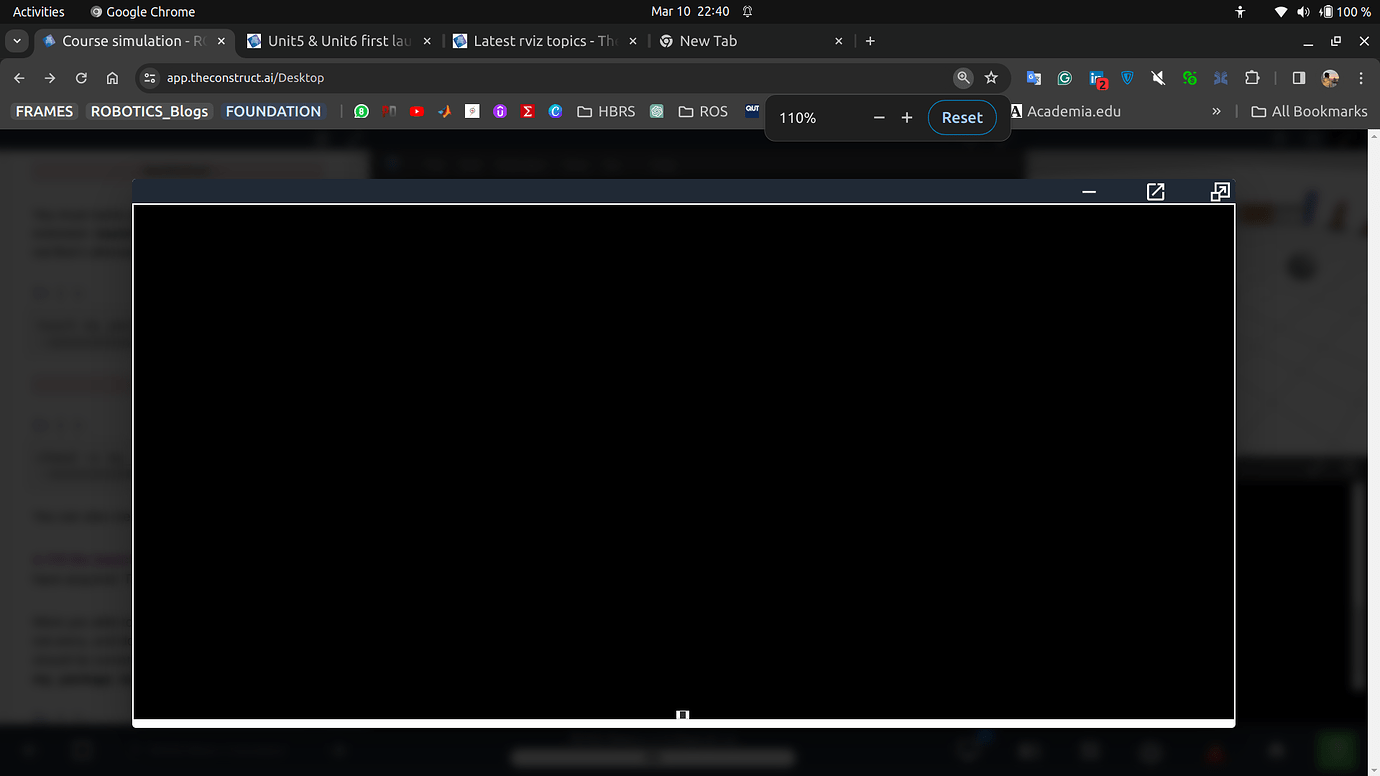
Task: Open the MATLAB bookmark
Action: [444, 111]
